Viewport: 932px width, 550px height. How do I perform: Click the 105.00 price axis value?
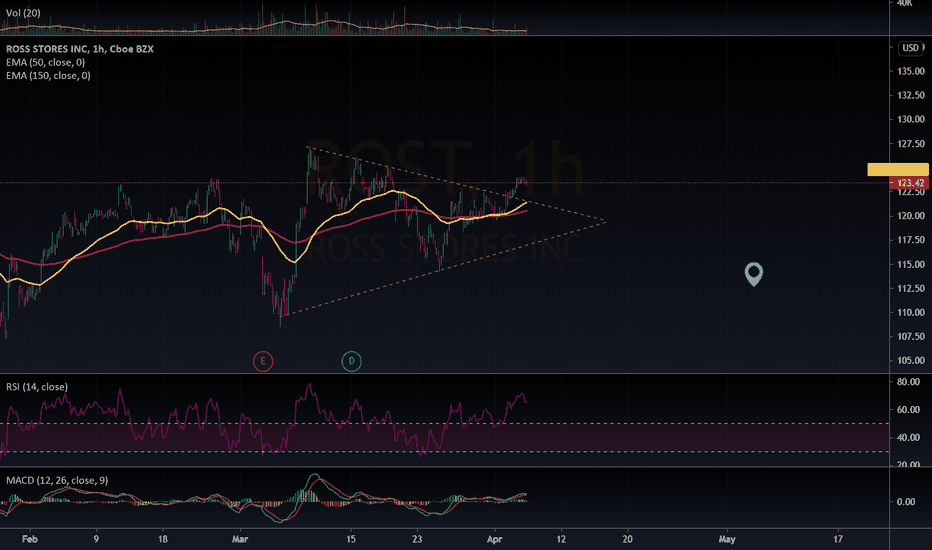tap(911, 361)
